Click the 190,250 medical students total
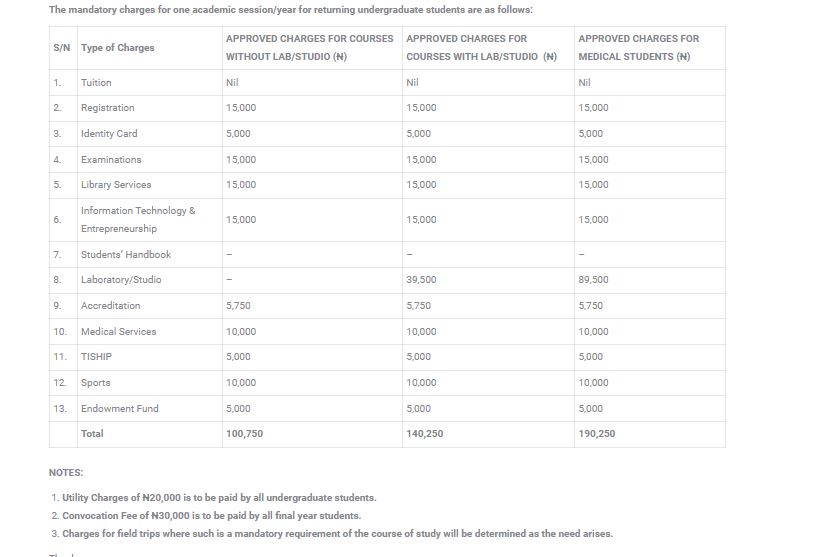The height and width of the screenshot is (557, 814). [596, 434]
